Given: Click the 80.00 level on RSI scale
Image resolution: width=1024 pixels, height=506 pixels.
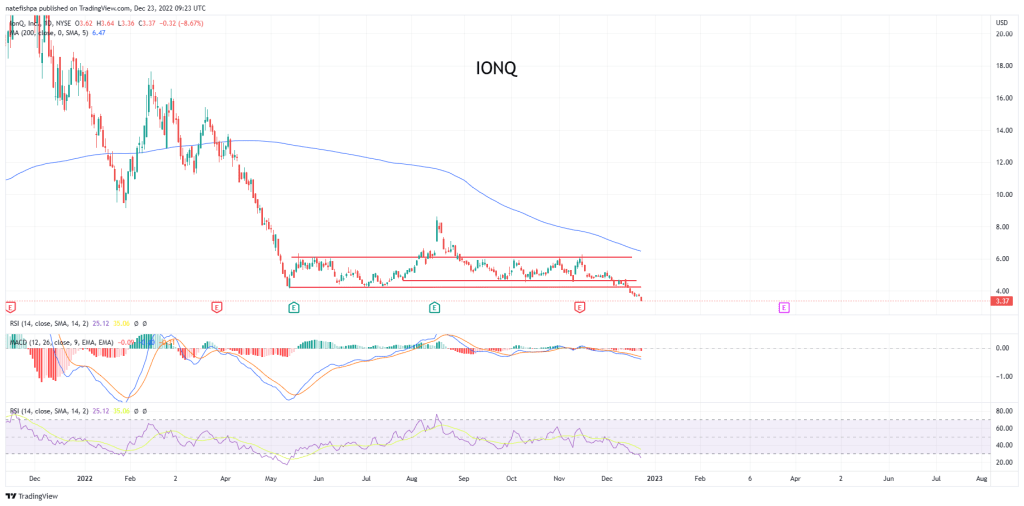Looking at the screenshot, I should [1003, 410].
